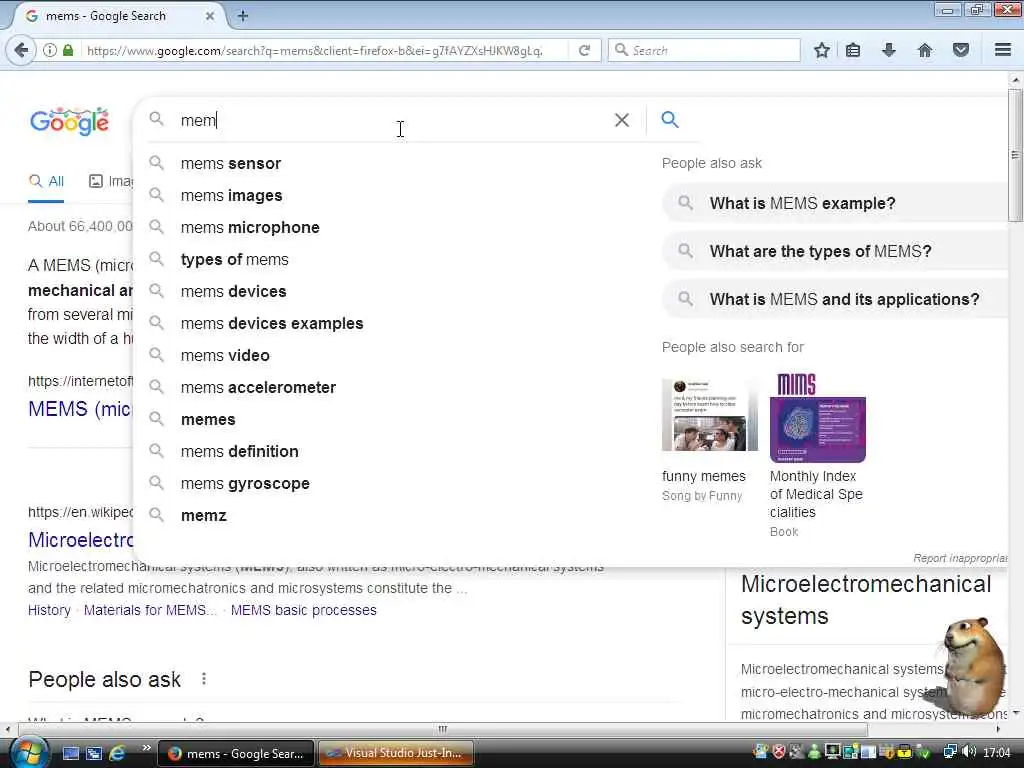1024x768 pixels.
Task: Click horizontal scrollbar right arrow
Action: pyautogui.click(x=998, y=729)
